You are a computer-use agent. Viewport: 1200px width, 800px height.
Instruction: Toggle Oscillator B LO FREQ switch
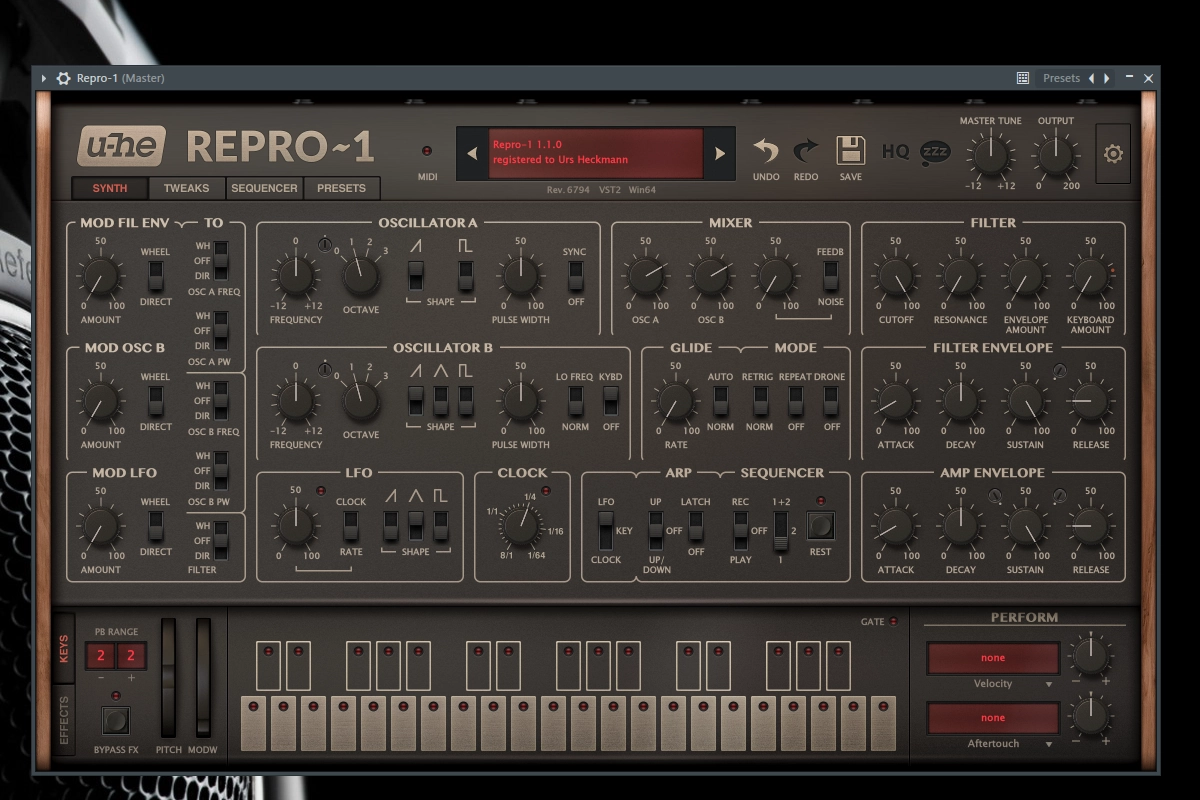click(x=575, y=400)
